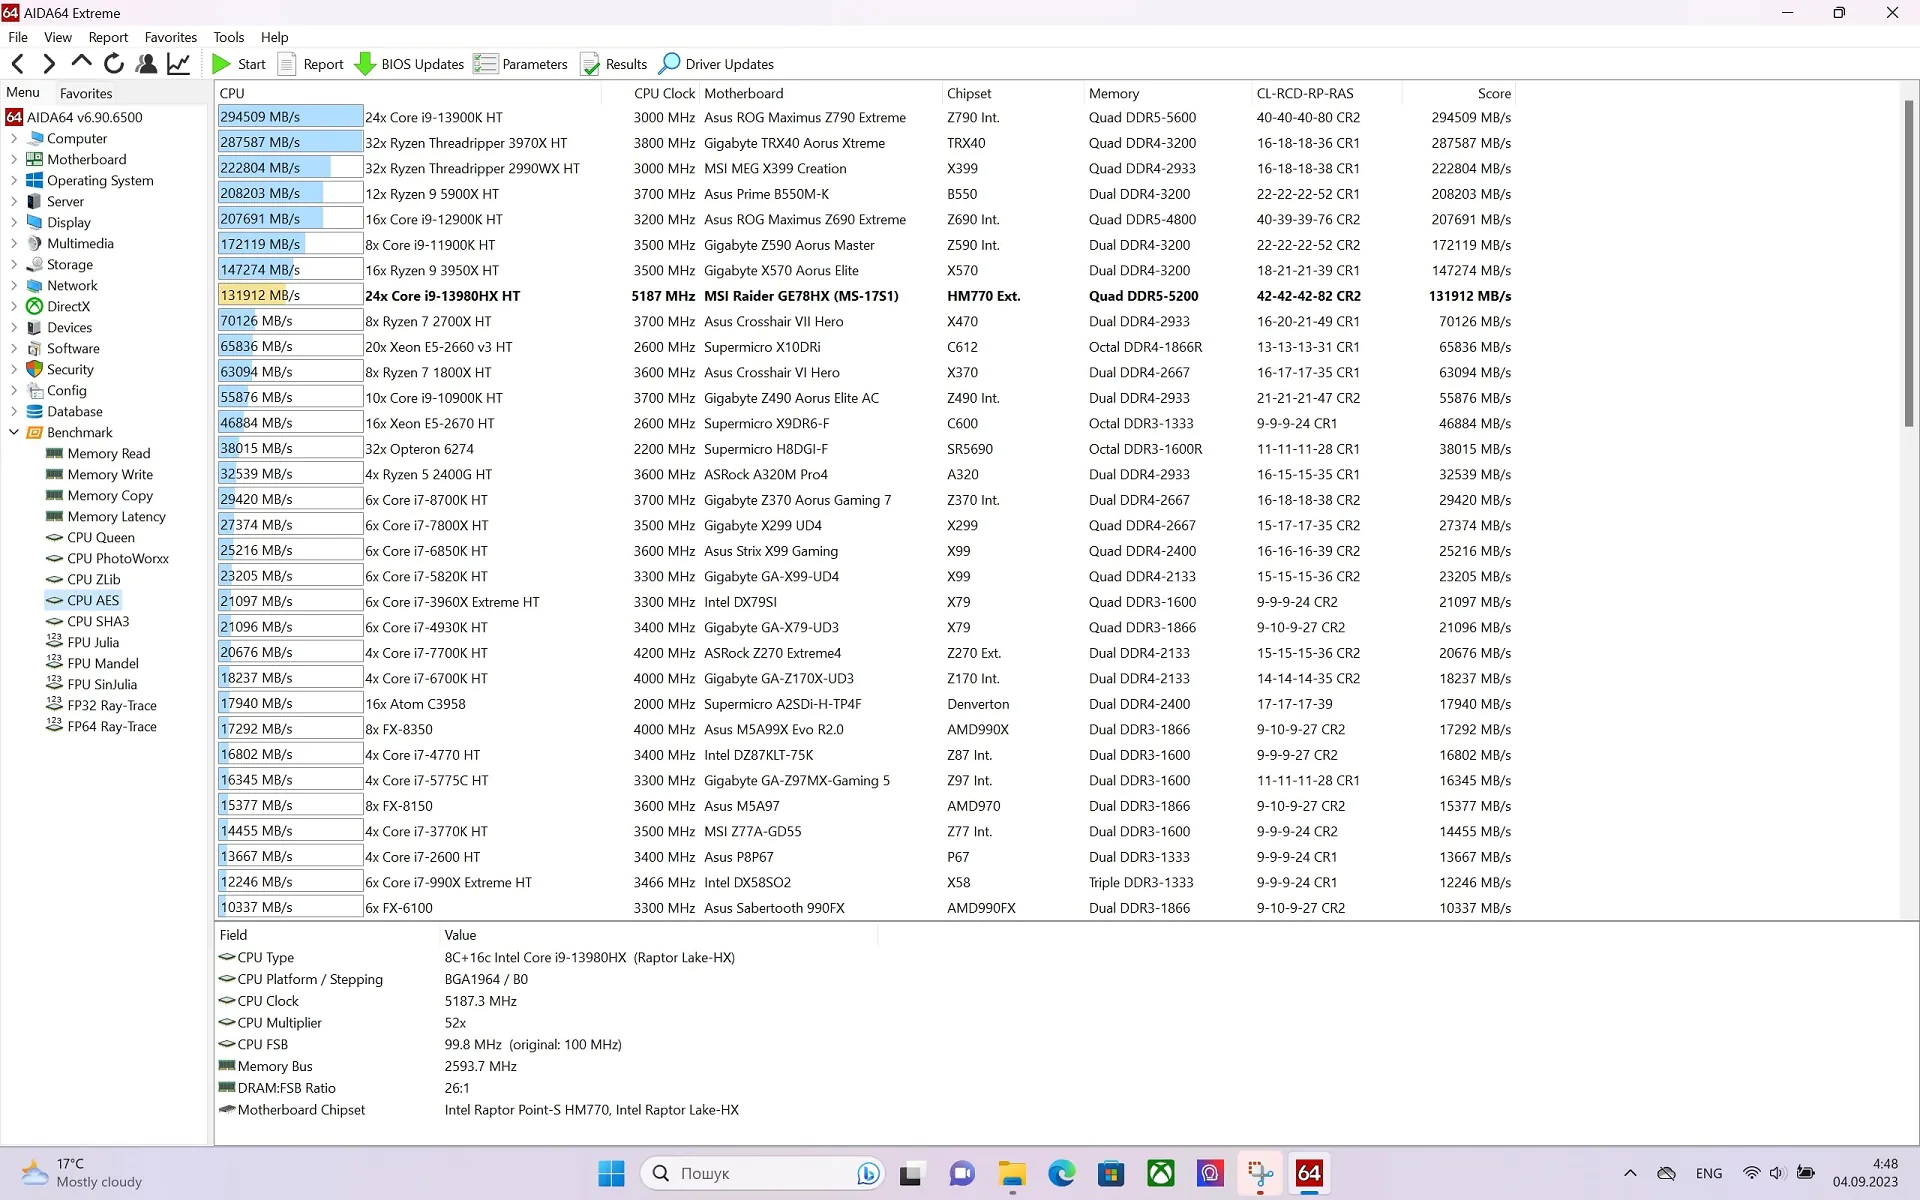Expand the Computer tree node

14,139
